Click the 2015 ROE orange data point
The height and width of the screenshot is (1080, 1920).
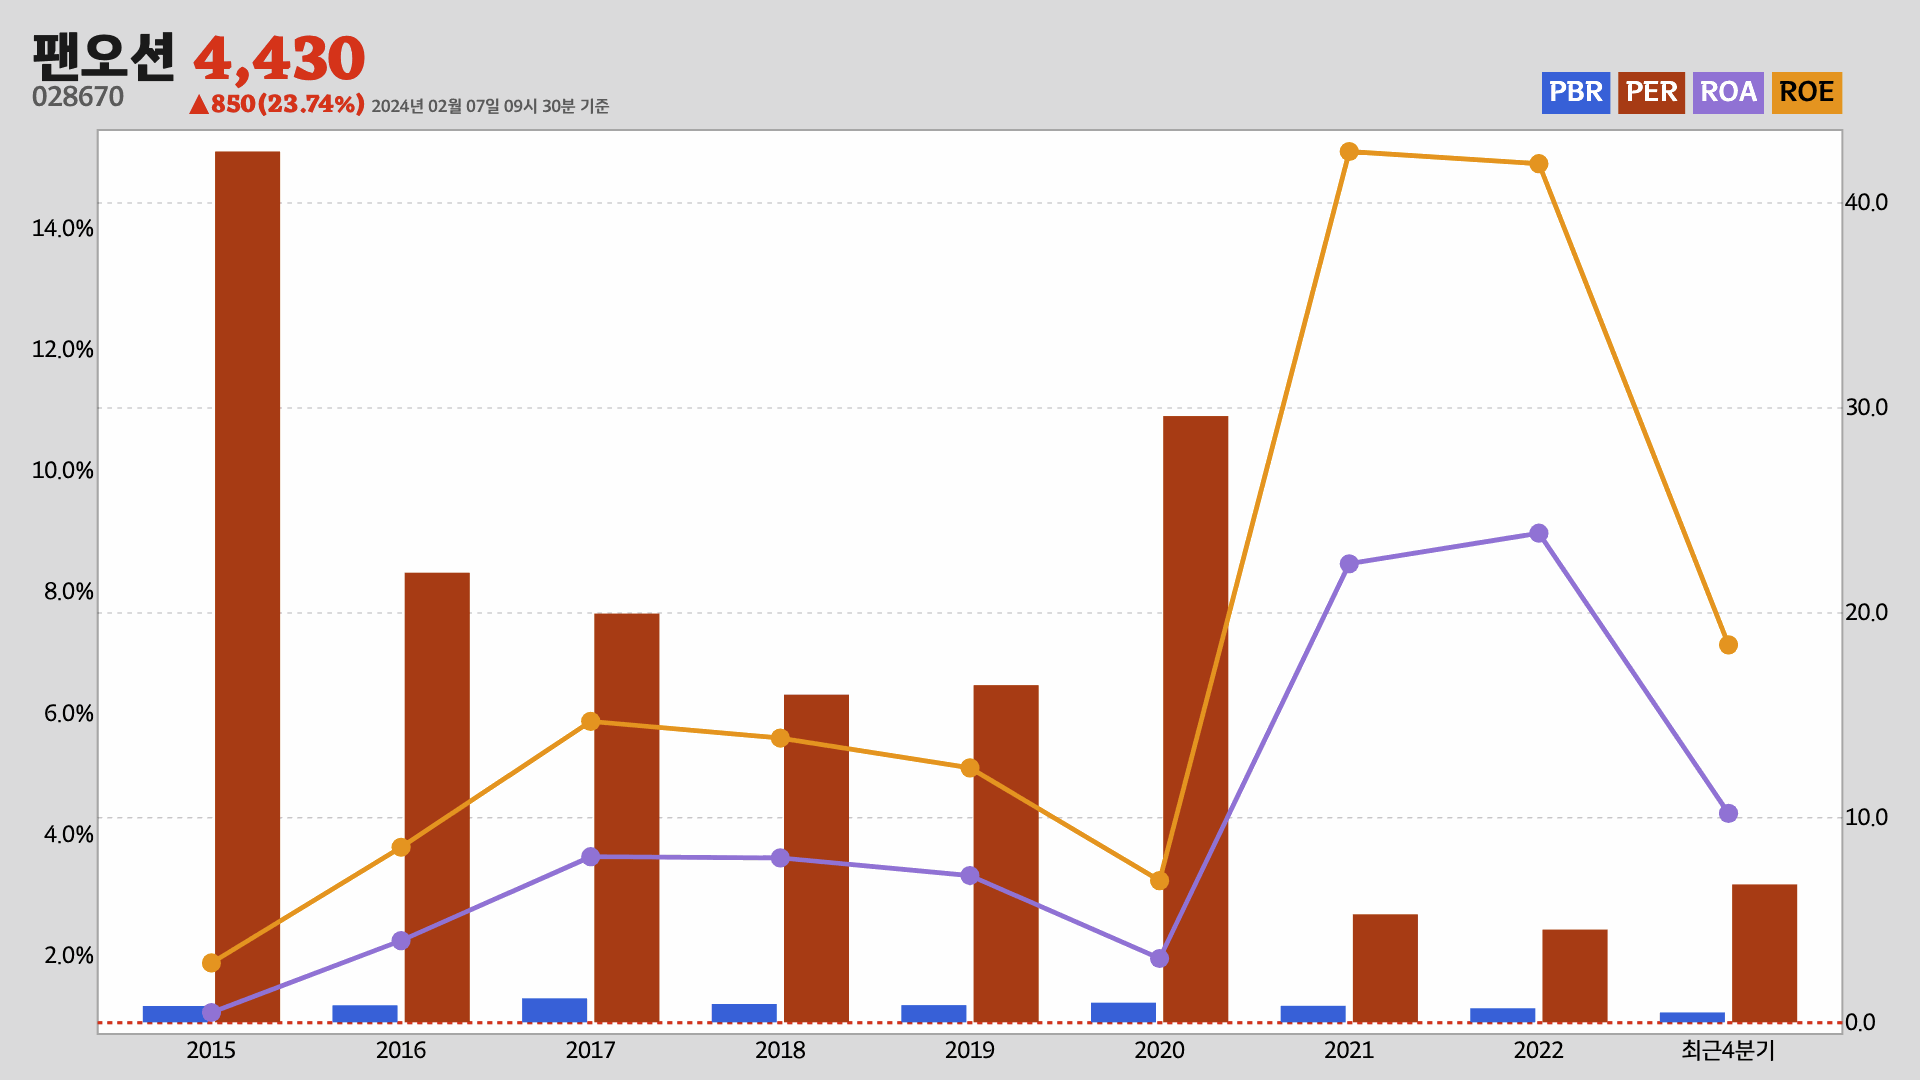[211, 963]
